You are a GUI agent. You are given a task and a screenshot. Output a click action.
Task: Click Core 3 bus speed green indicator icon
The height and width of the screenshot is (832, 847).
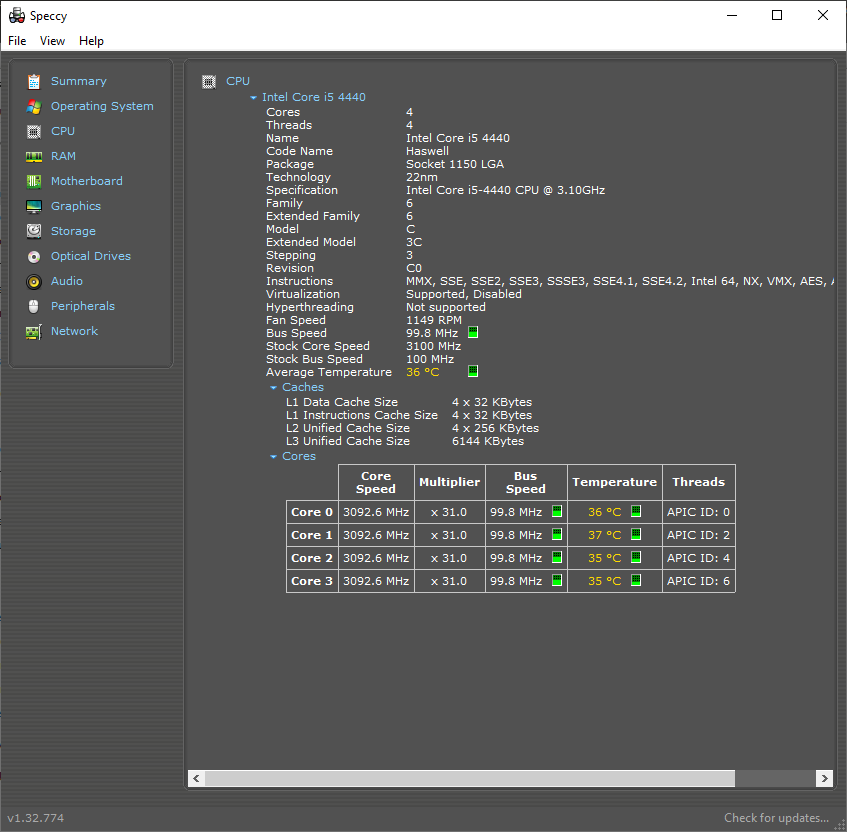(557, 580)
